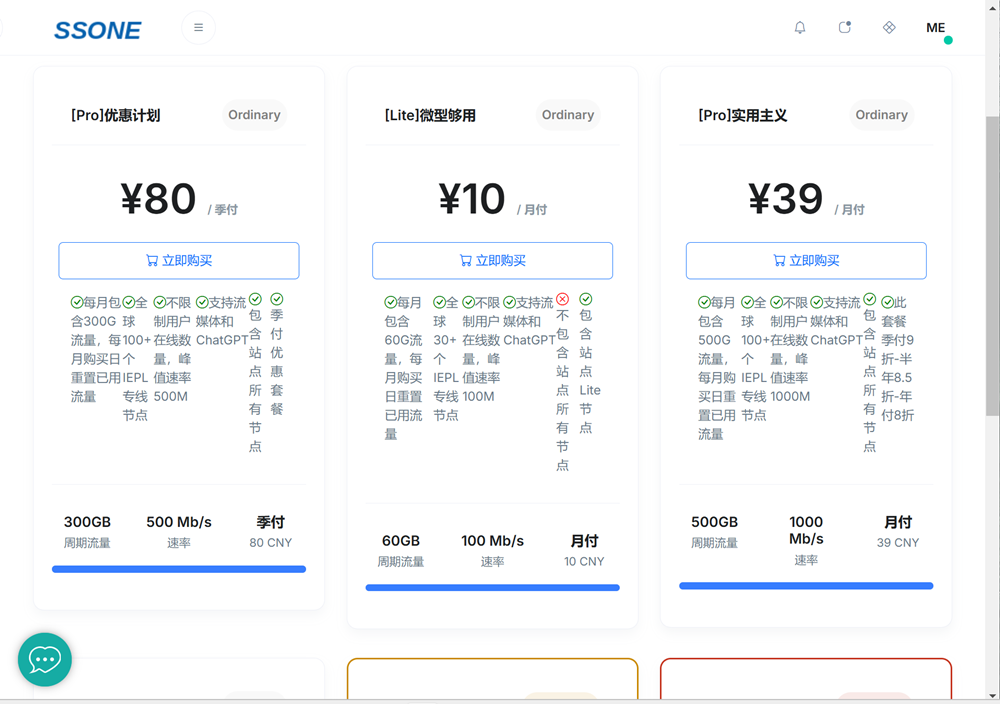
Task: Buy the ¥80 [Pro]优惠计划 plan
Action: 179,261
